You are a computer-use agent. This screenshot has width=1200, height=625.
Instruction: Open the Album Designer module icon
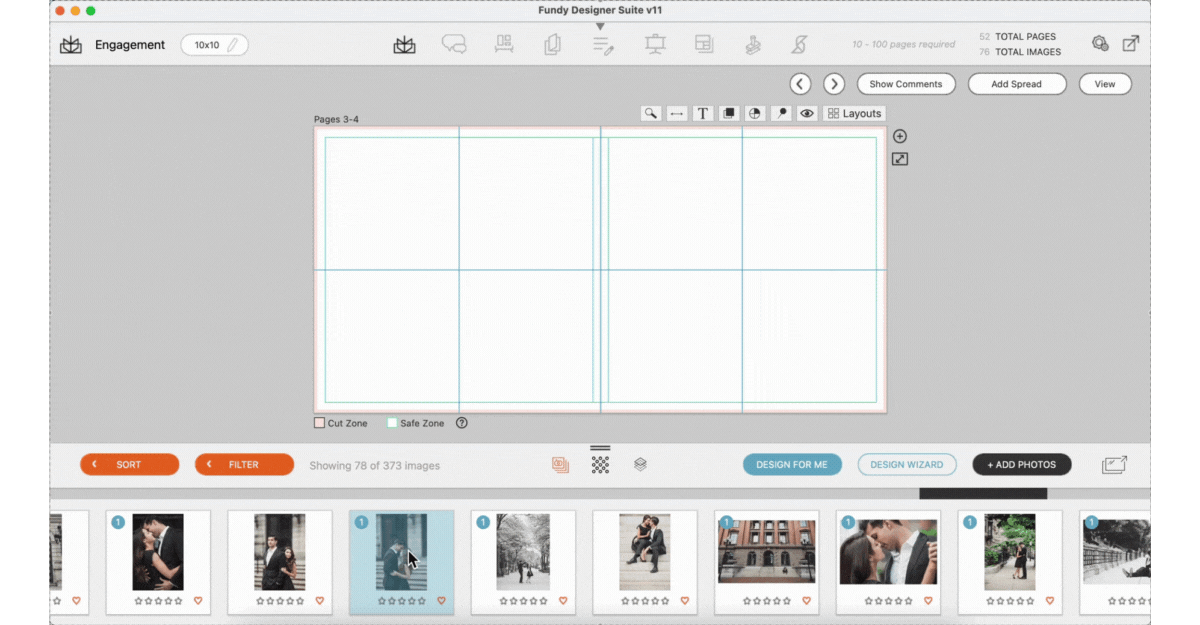tap(404, 45)
